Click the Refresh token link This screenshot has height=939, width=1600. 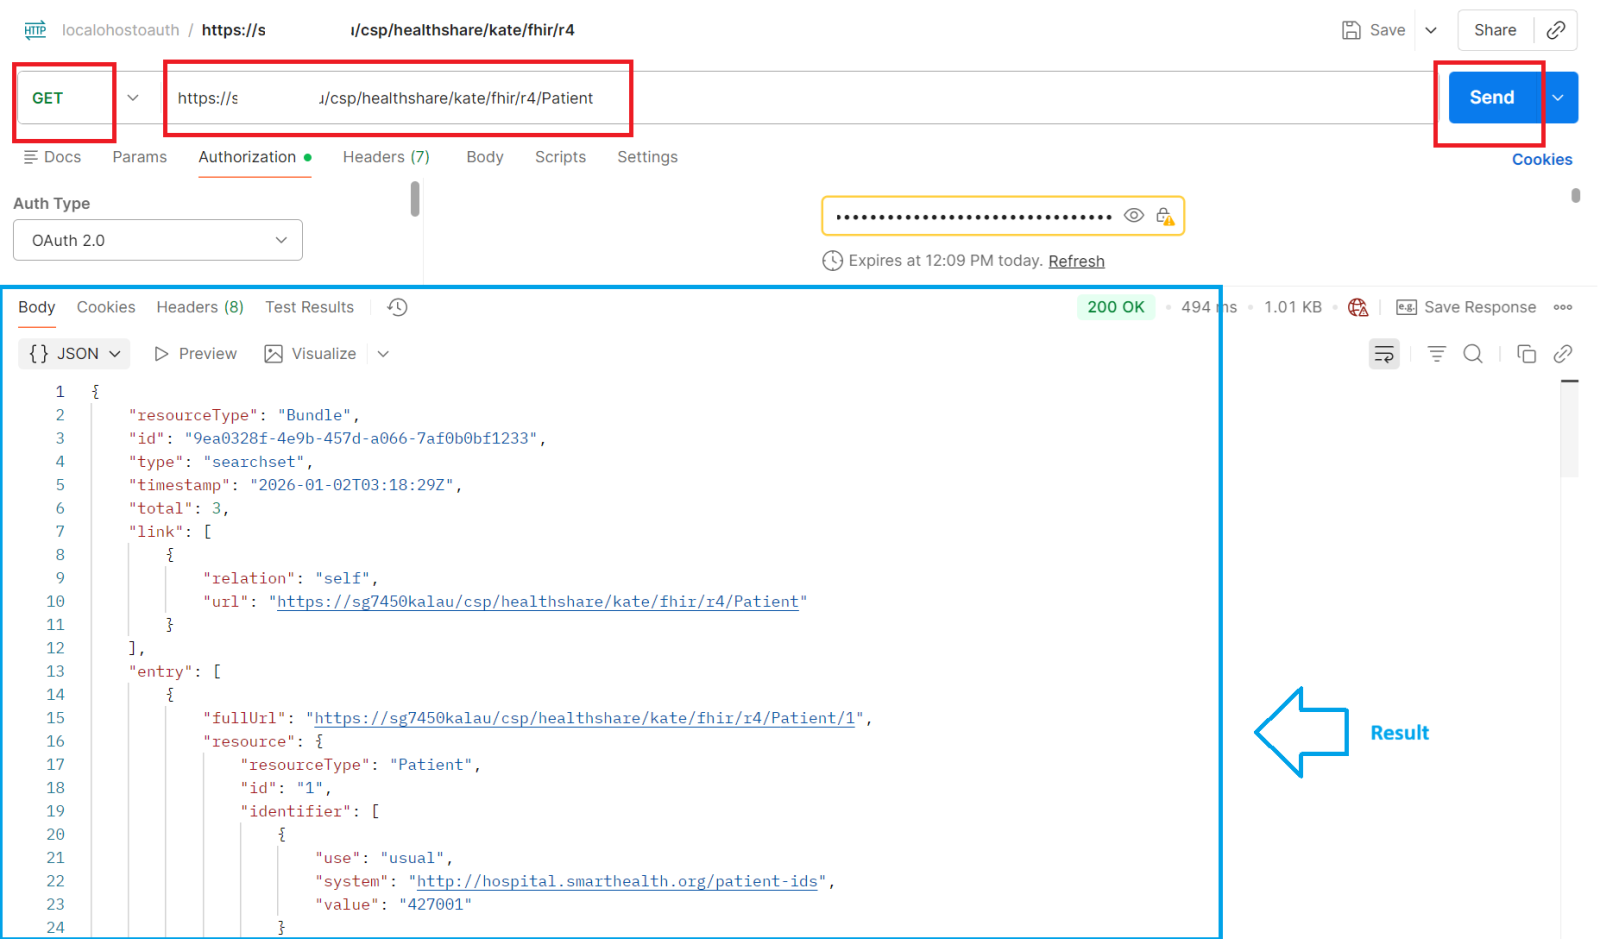[x=1076, y=261]
